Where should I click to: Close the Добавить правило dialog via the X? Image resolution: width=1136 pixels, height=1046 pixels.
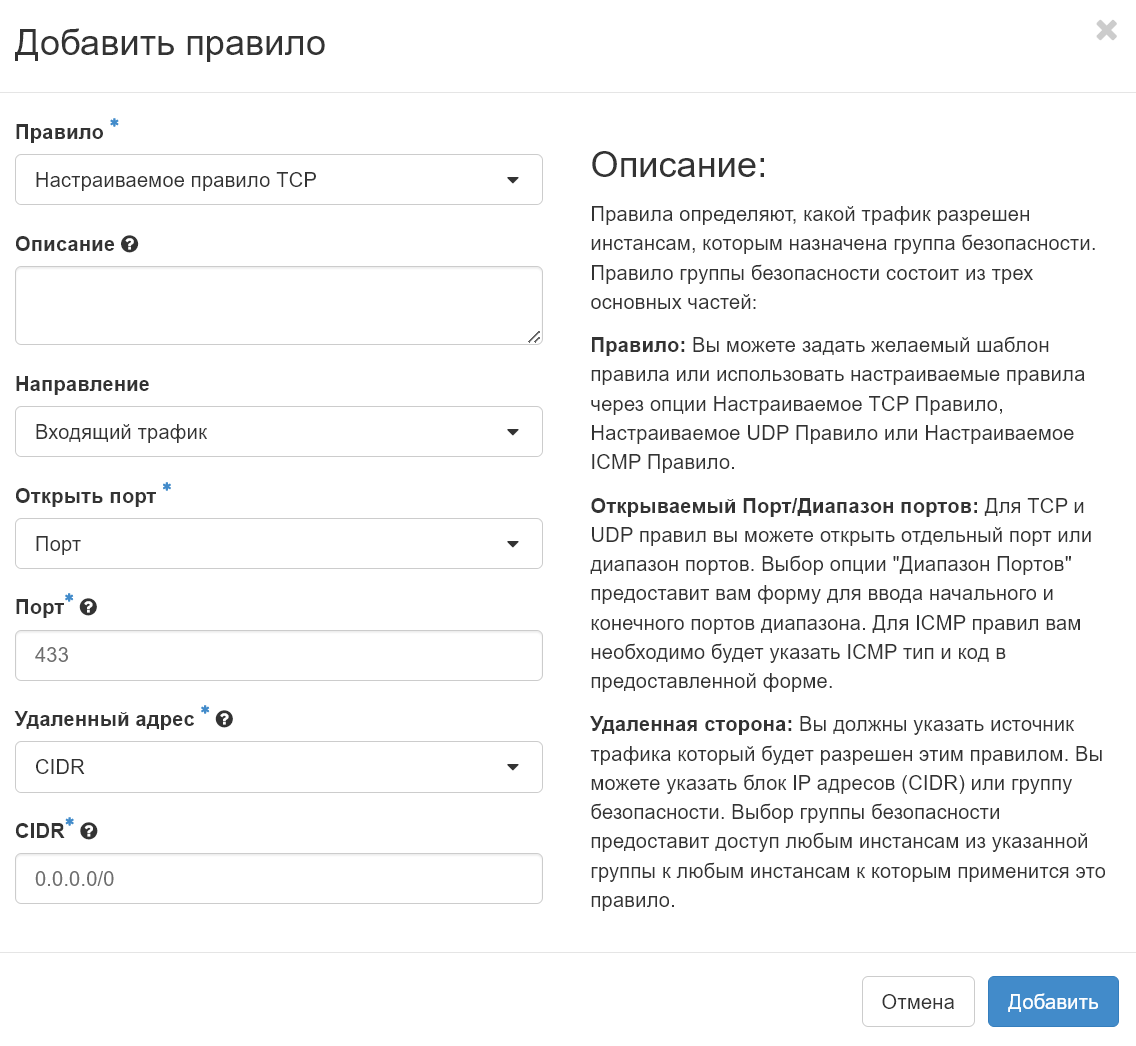[1106, 30]
